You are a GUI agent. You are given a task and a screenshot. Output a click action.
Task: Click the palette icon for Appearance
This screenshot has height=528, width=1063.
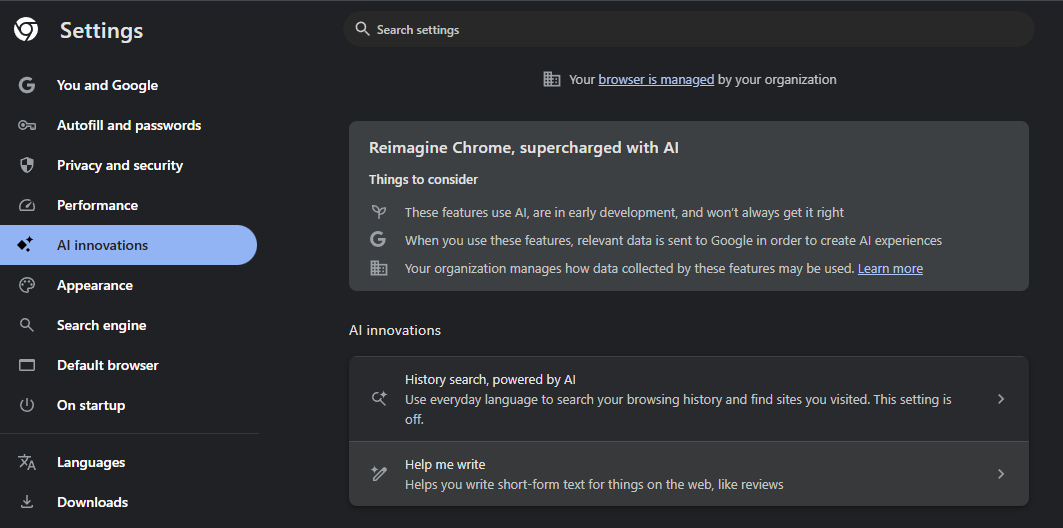pos(26,285)
